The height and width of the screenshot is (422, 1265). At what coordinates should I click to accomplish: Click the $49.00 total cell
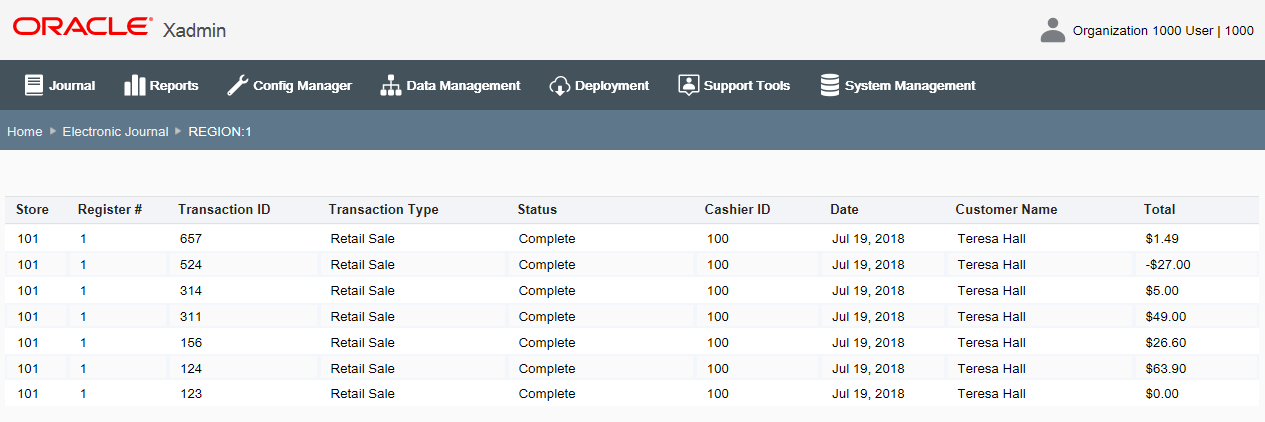[x=1166, y=316]
